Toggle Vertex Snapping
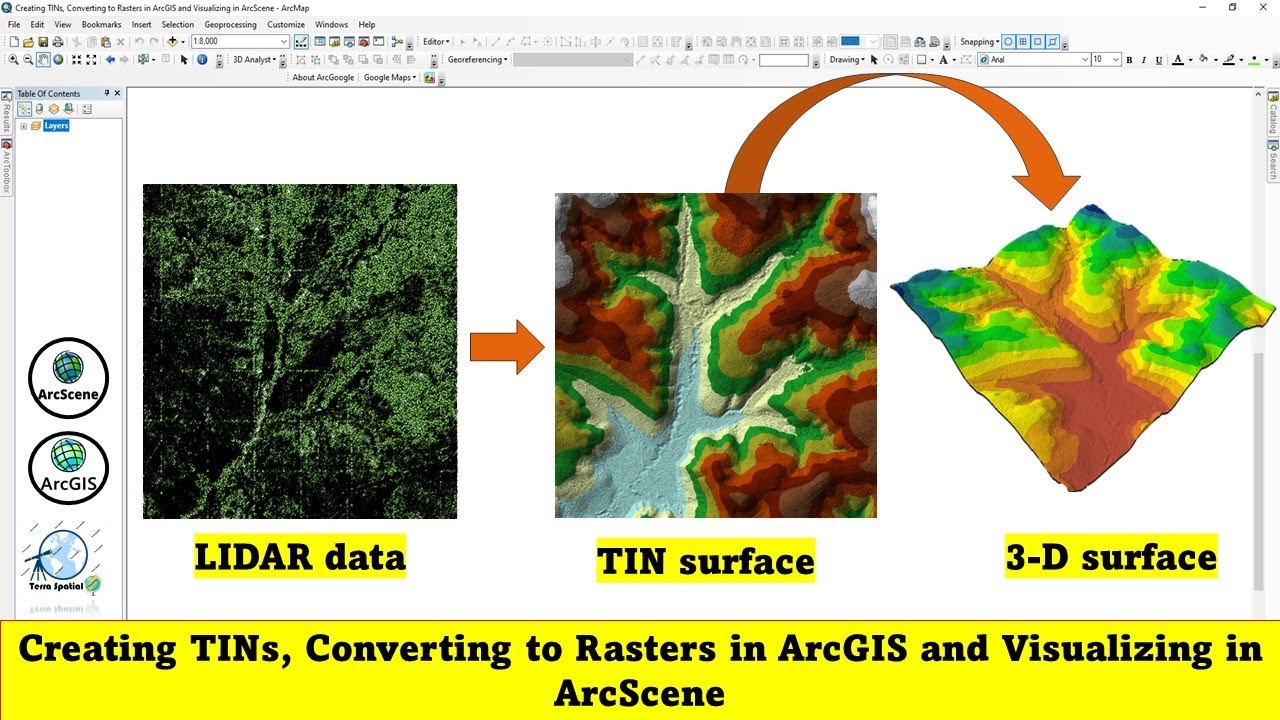The width and height of the screenshot is (1280, 720). 1038,42
